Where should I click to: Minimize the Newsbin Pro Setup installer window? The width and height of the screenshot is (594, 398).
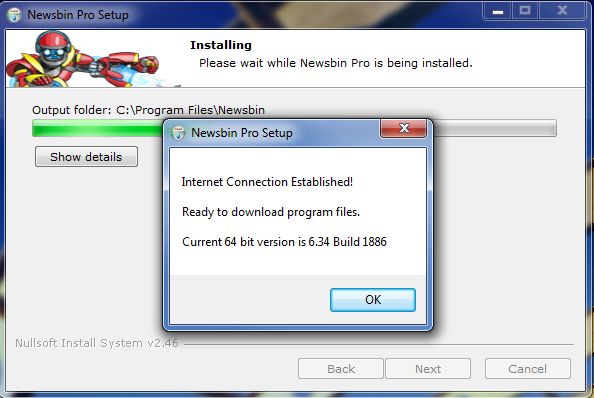(497, 11)
